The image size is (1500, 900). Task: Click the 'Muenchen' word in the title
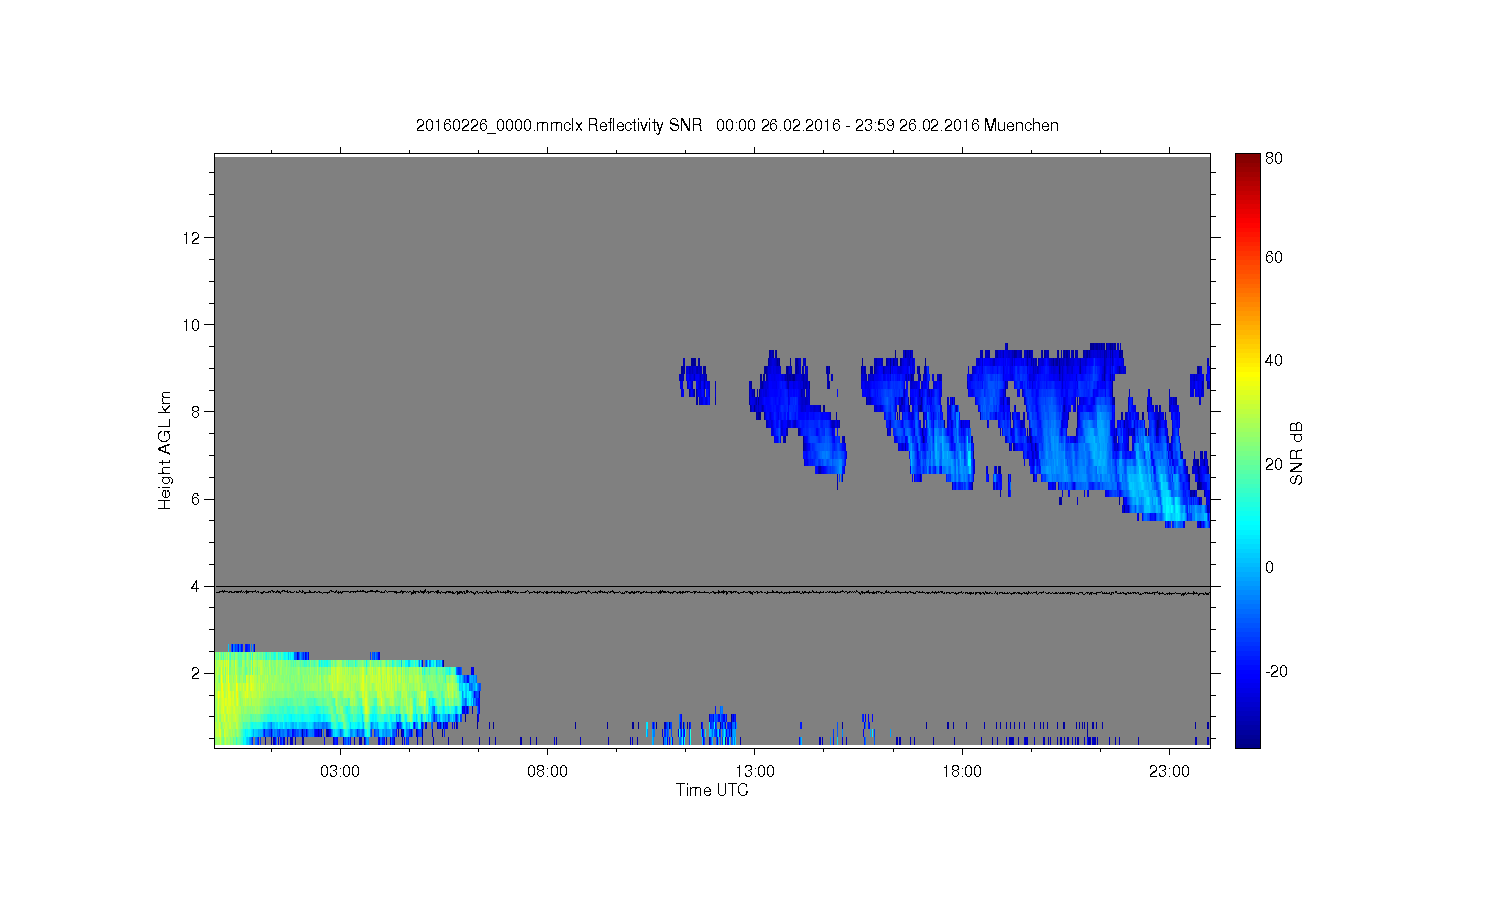(1021, 126)
